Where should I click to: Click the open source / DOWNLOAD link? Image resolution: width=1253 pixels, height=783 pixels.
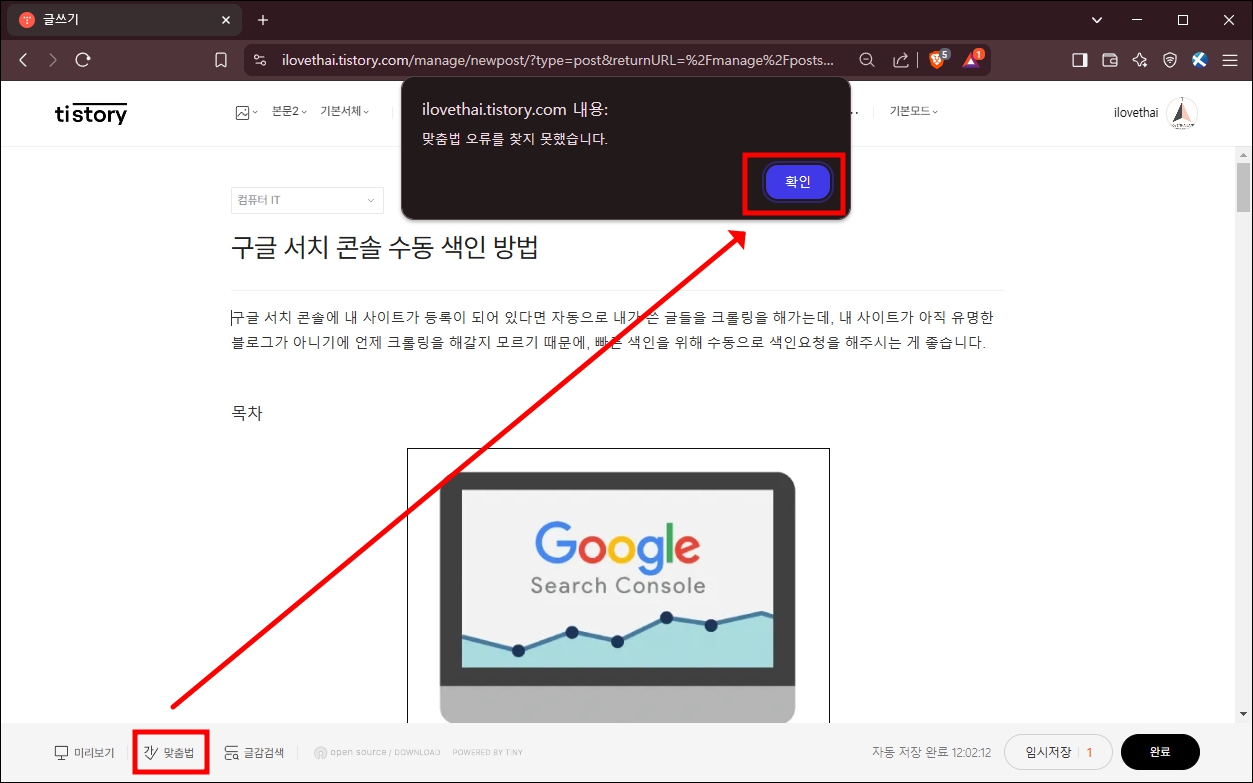377,752
